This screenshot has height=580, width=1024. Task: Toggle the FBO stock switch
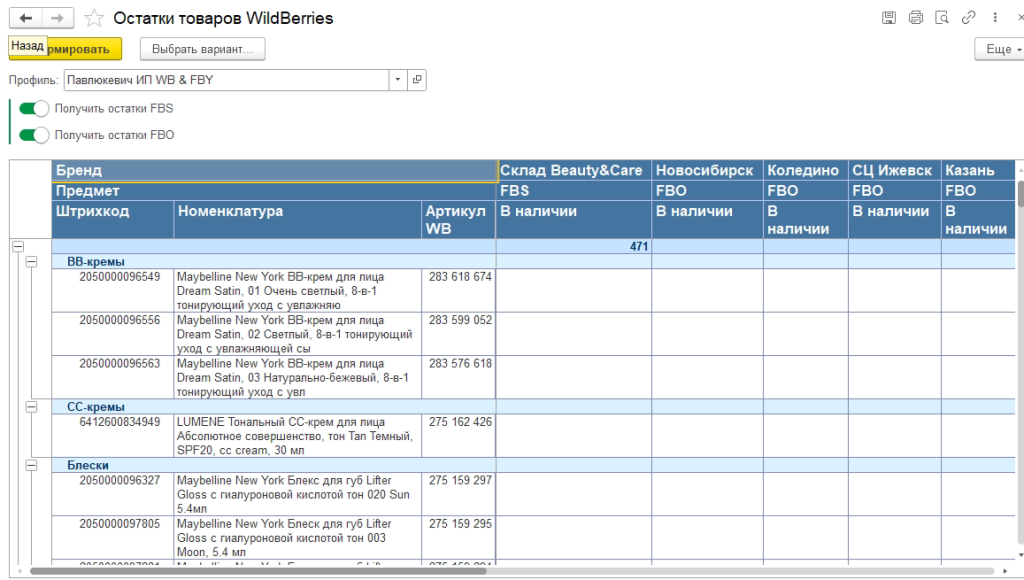[x=34, y=135]
